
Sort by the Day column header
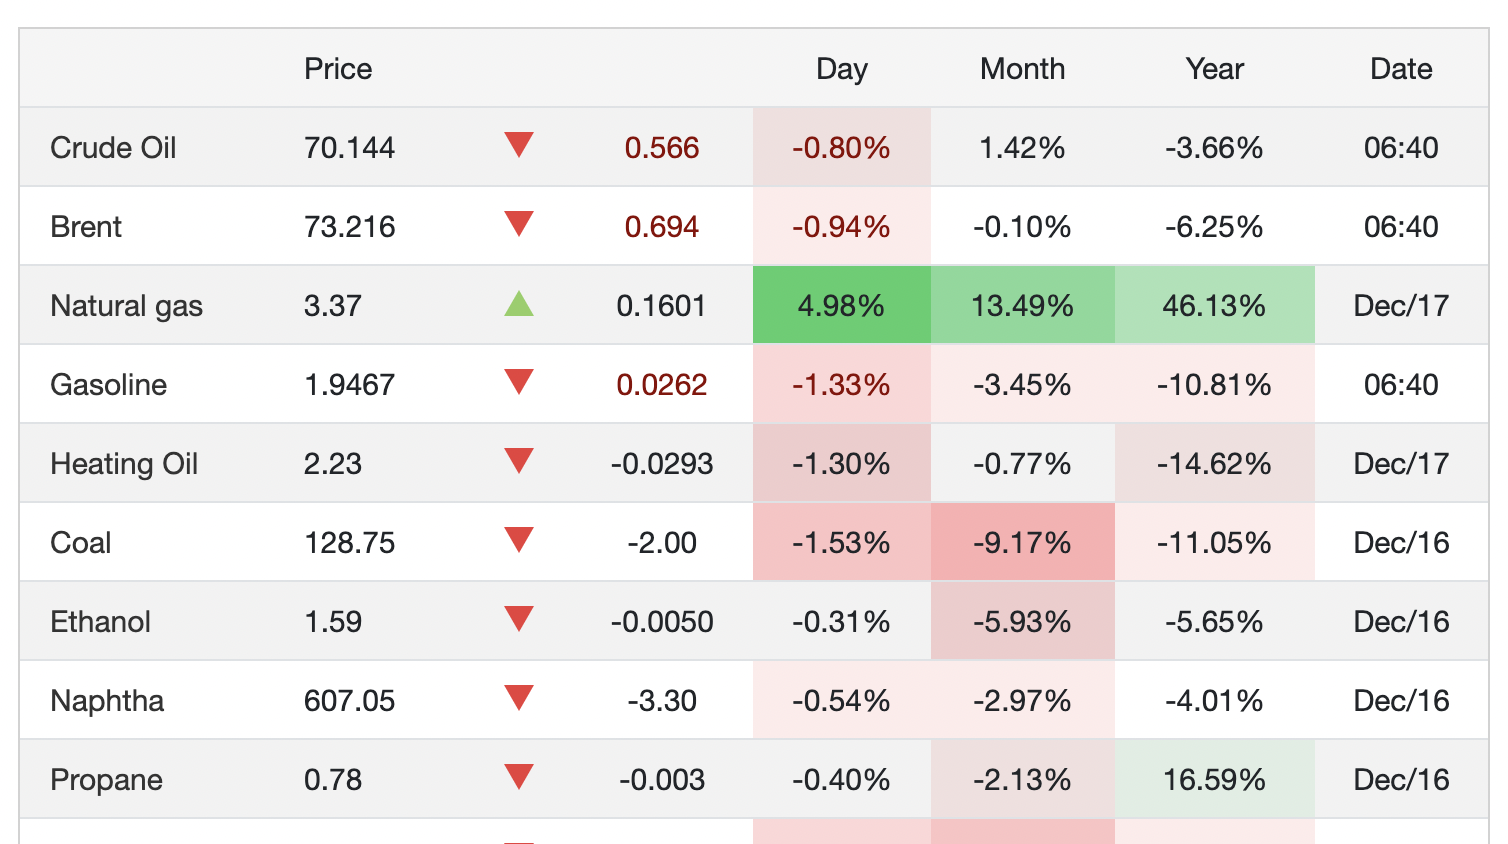(842, 69)
